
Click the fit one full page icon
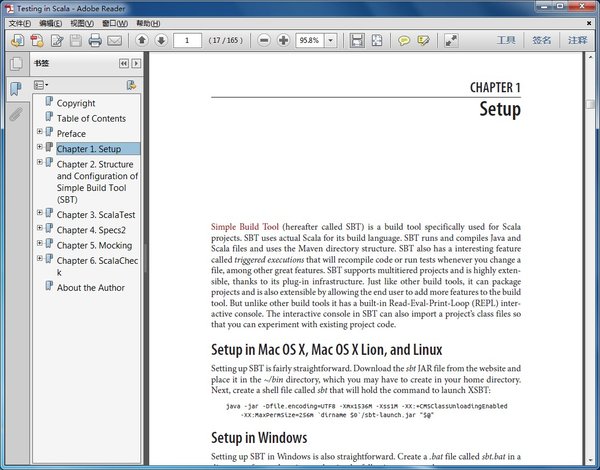coord(377,40)
